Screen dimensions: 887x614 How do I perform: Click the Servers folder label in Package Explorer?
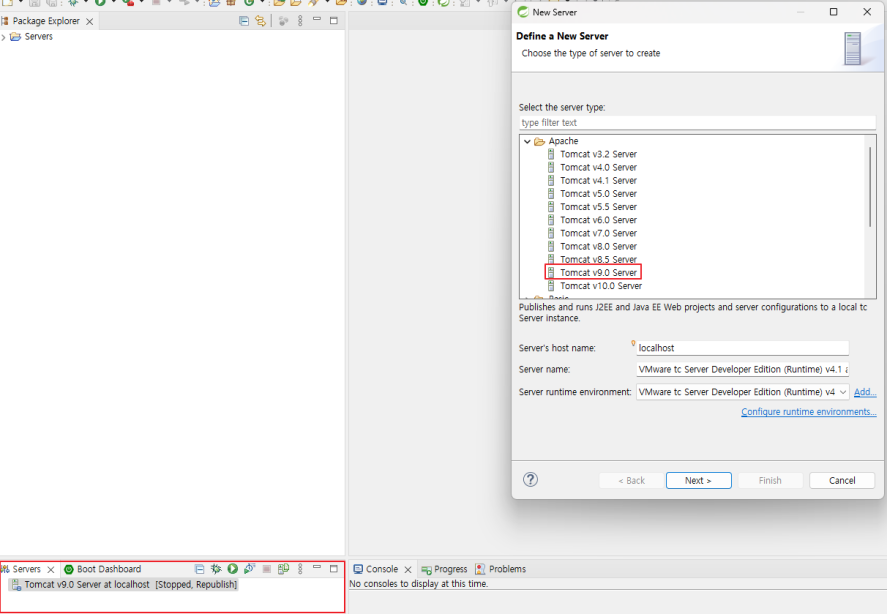click(x=38, y=37)
